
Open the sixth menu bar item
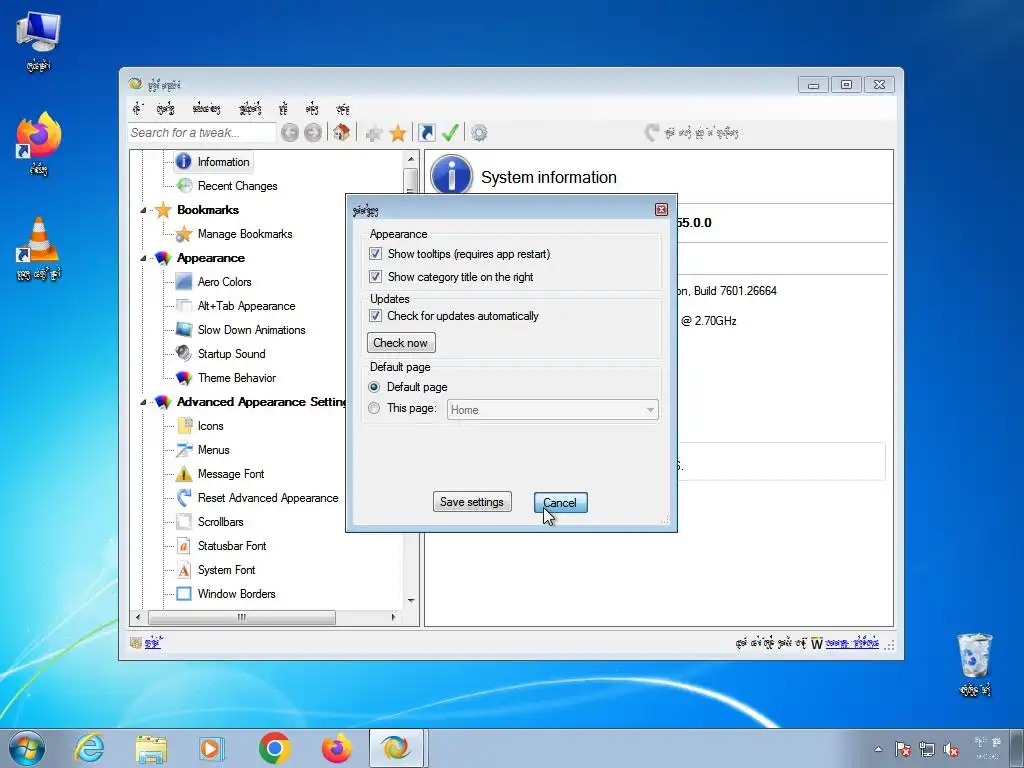[x=312, y=108]
